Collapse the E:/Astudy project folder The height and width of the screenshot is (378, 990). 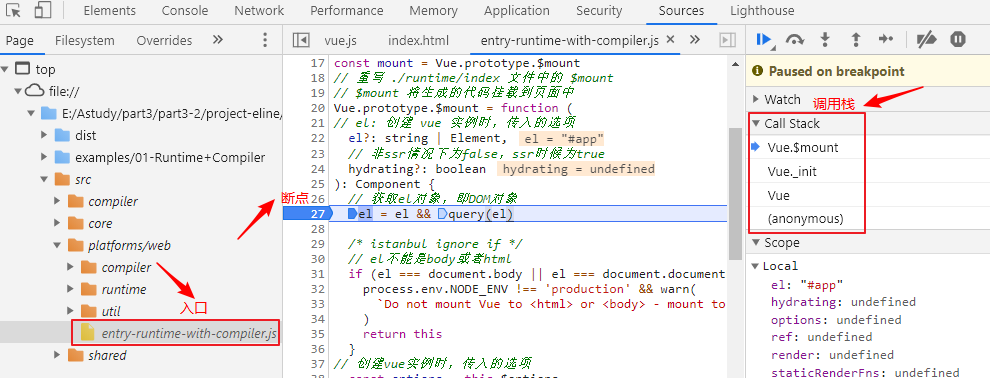tap(31, 114)
